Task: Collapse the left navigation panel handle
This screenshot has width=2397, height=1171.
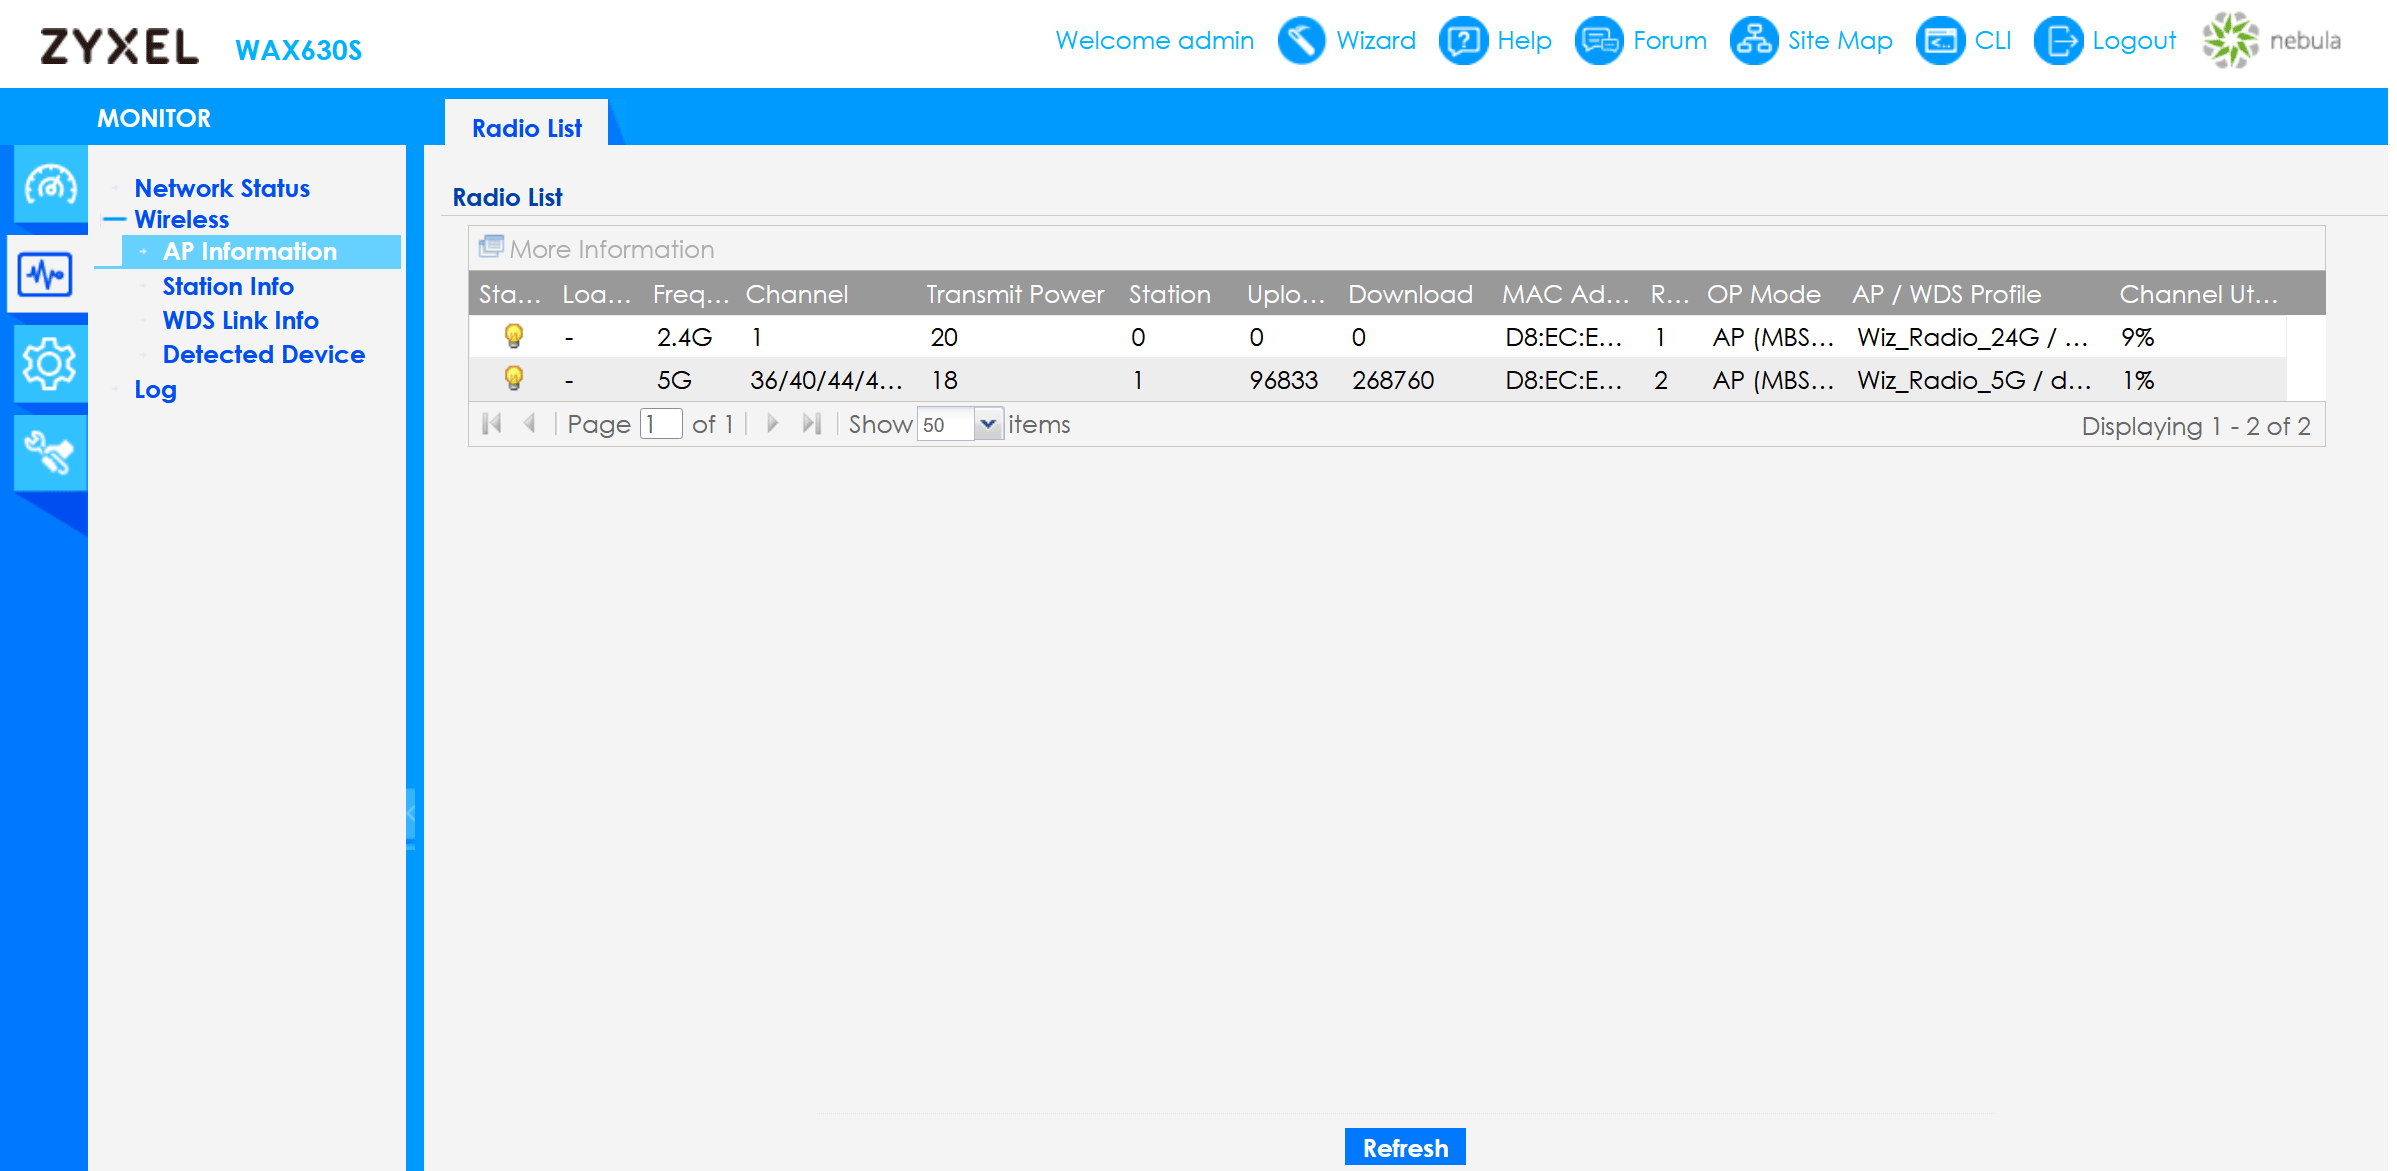Action: click(x=410, y=815)
